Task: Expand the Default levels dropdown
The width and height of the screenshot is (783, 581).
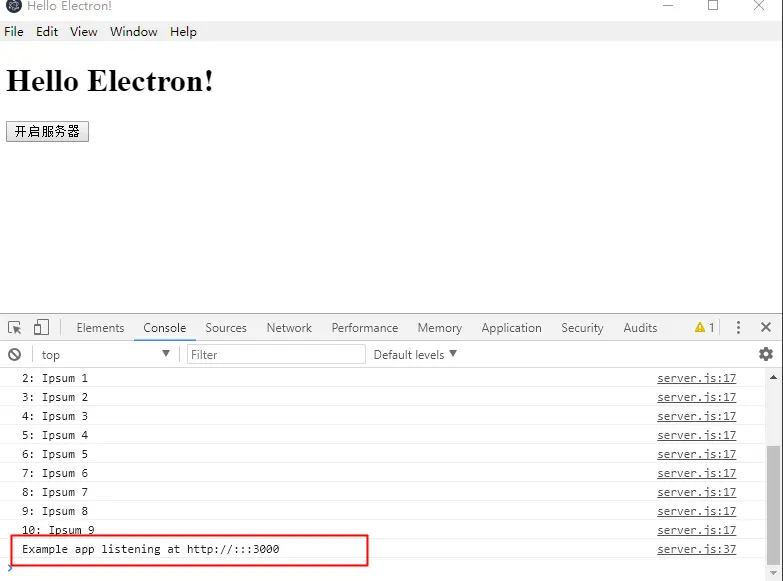Action: click(415, 355)
